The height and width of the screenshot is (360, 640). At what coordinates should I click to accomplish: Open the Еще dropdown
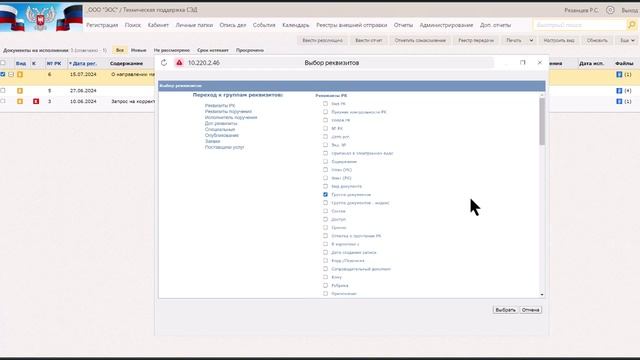point(627,40)
